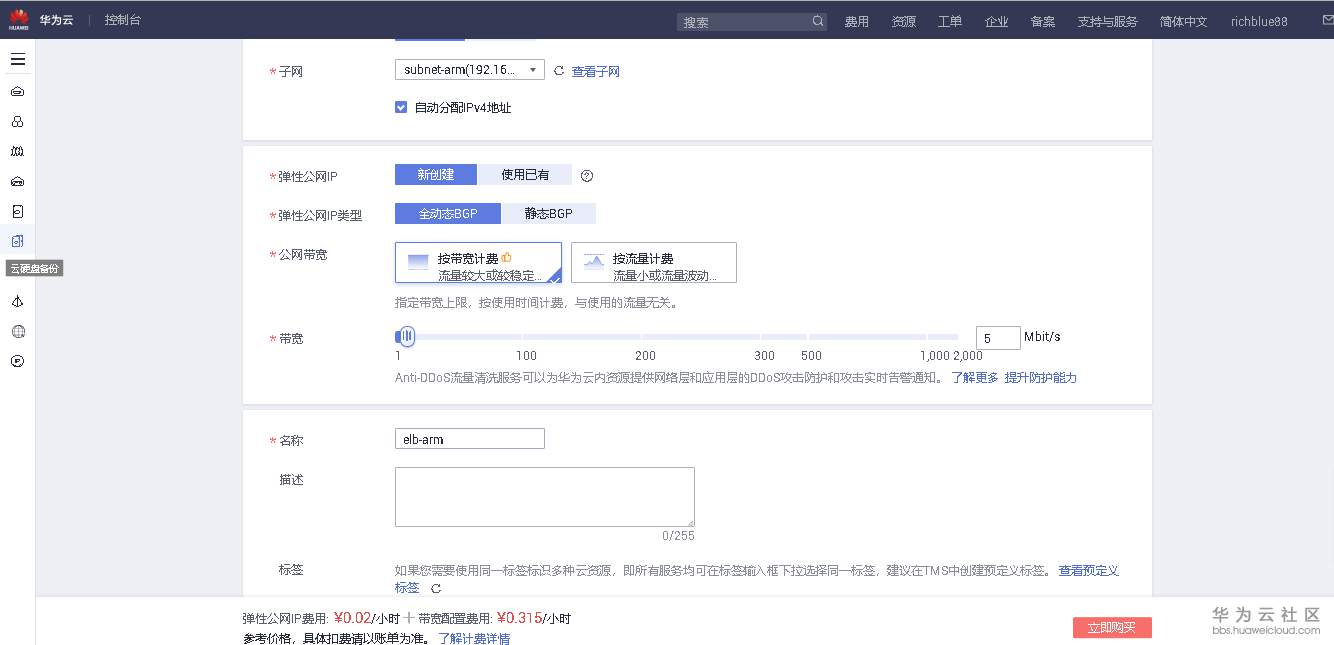Viewport: 1334px width, 645px height.
Task: Select 按流量计费 billing option
Action: 654,263
